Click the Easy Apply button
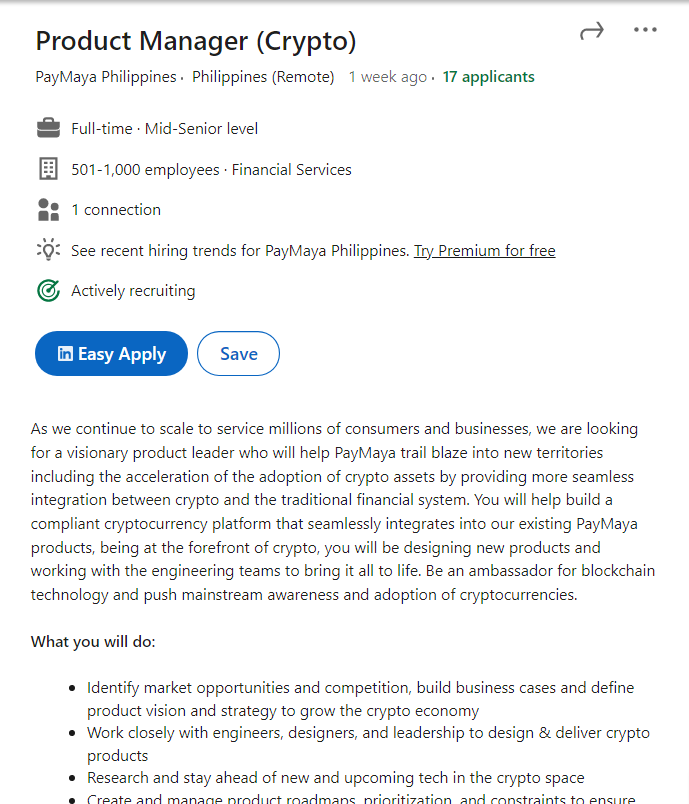This screenshot has width=689, height=804. 111,353
